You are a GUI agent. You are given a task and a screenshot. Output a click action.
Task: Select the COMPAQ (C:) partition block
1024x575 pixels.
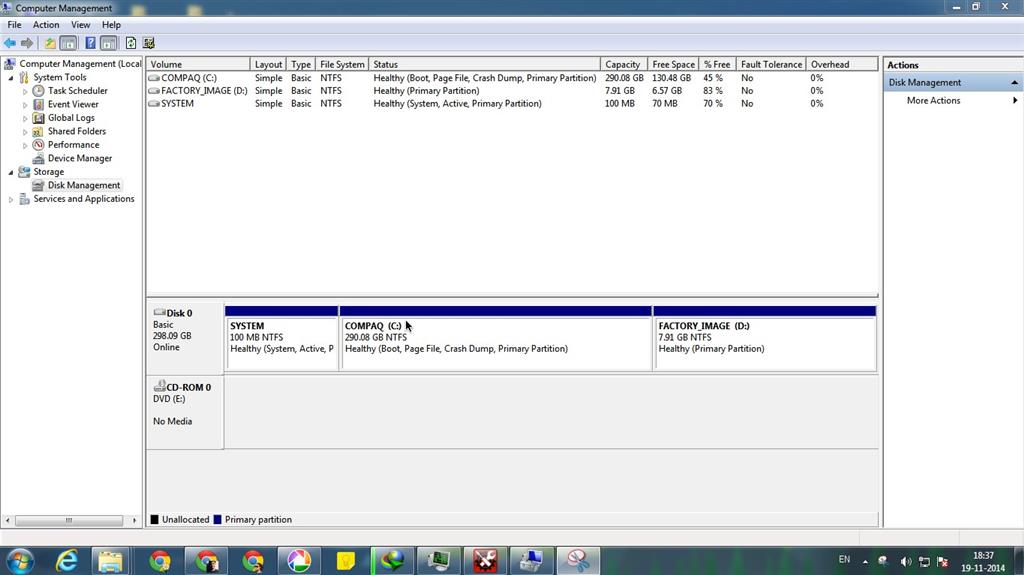click(496, 338)
